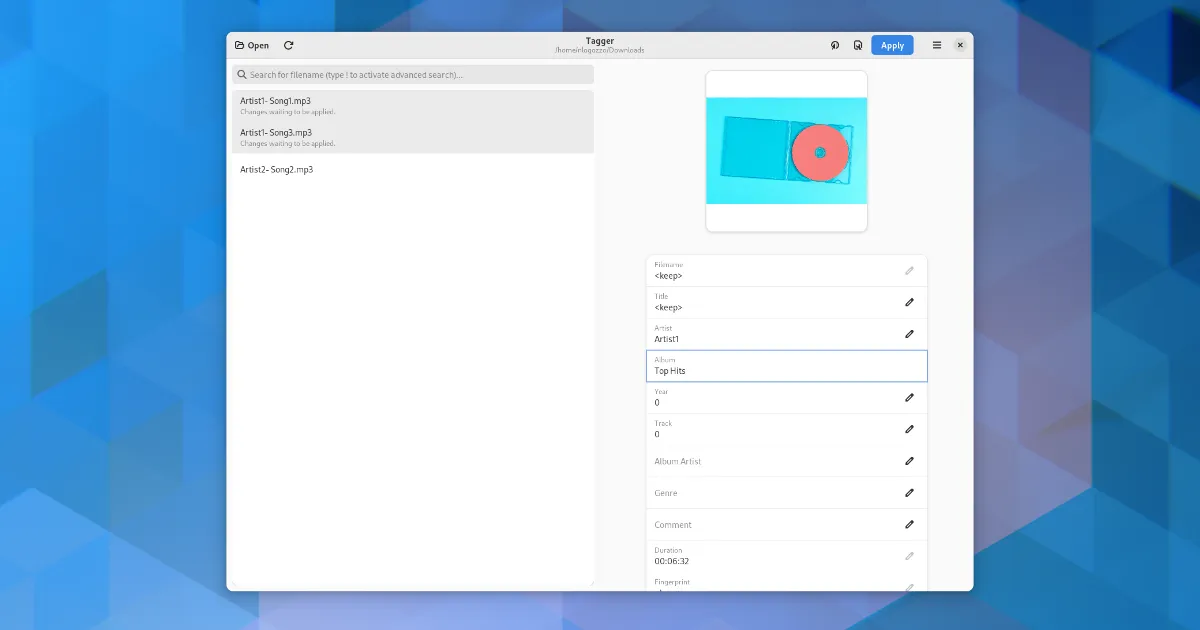1200x630 pixels.
Task: Edit Comment using its pencil icon
Action: 909,524
